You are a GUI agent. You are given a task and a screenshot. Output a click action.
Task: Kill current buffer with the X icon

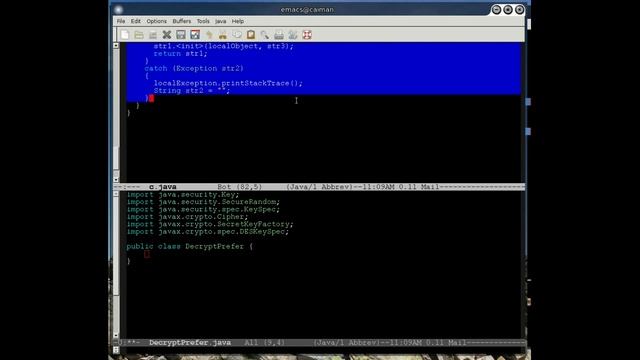pos(167,35)
